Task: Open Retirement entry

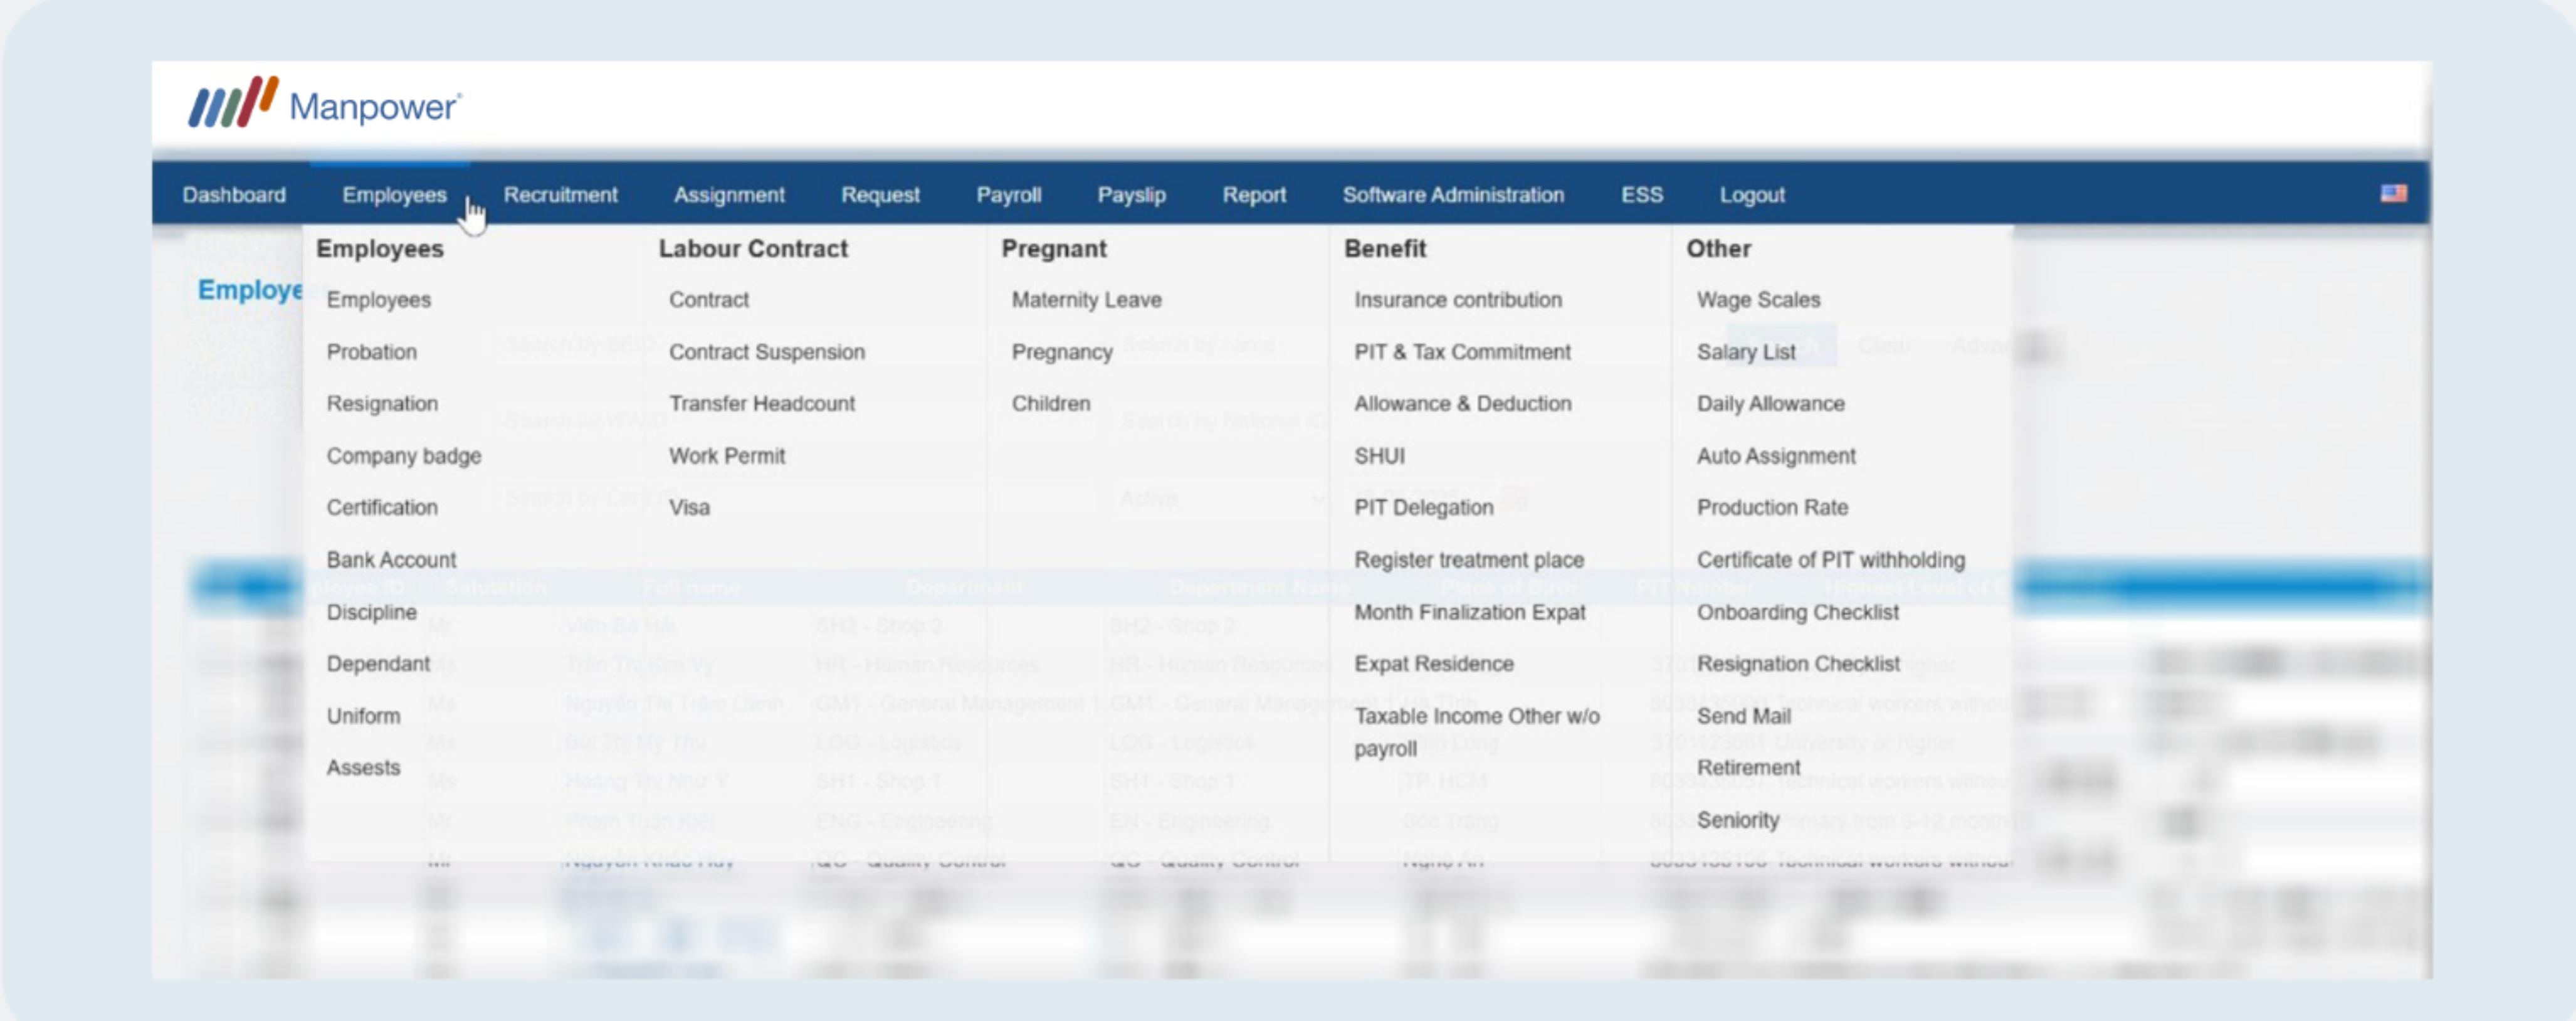Action: (x=1748, y=768)
